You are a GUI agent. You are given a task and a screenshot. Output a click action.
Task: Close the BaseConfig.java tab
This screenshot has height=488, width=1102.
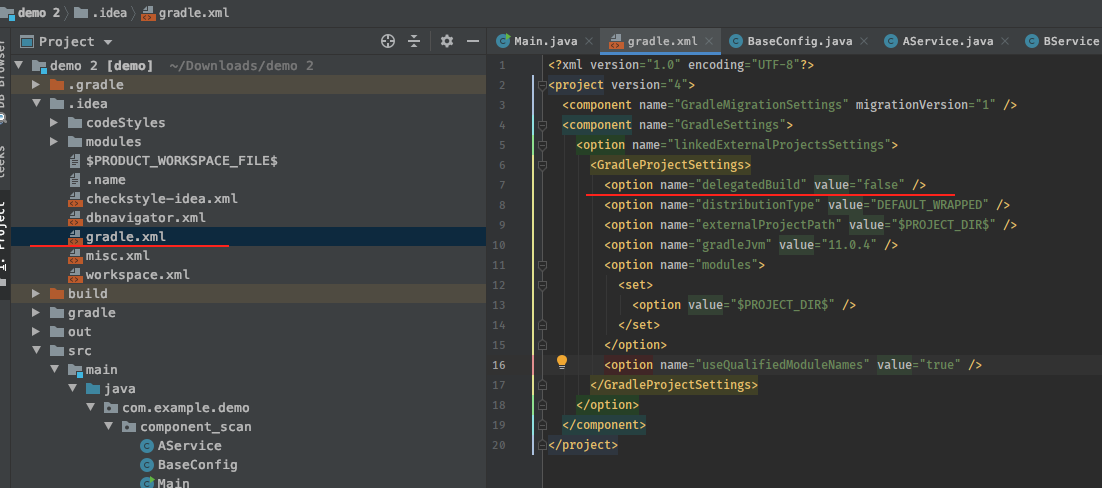tap(864, 41)
